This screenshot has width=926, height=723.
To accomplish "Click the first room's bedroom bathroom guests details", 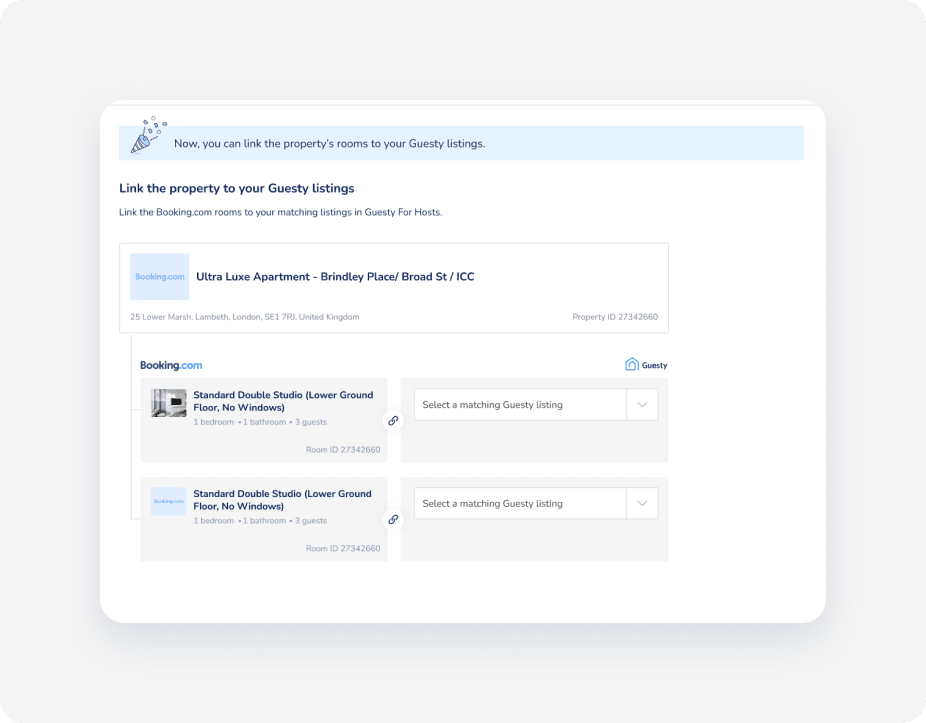I will 260,422.
